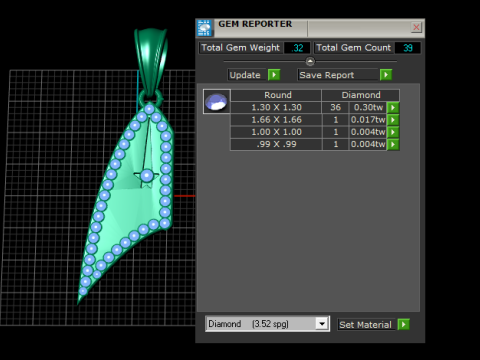This screenshot has height=360, width=480.
Task: Click the Total Gem Weight value .32
Action: pyautogui.click(x=297, y=48)
